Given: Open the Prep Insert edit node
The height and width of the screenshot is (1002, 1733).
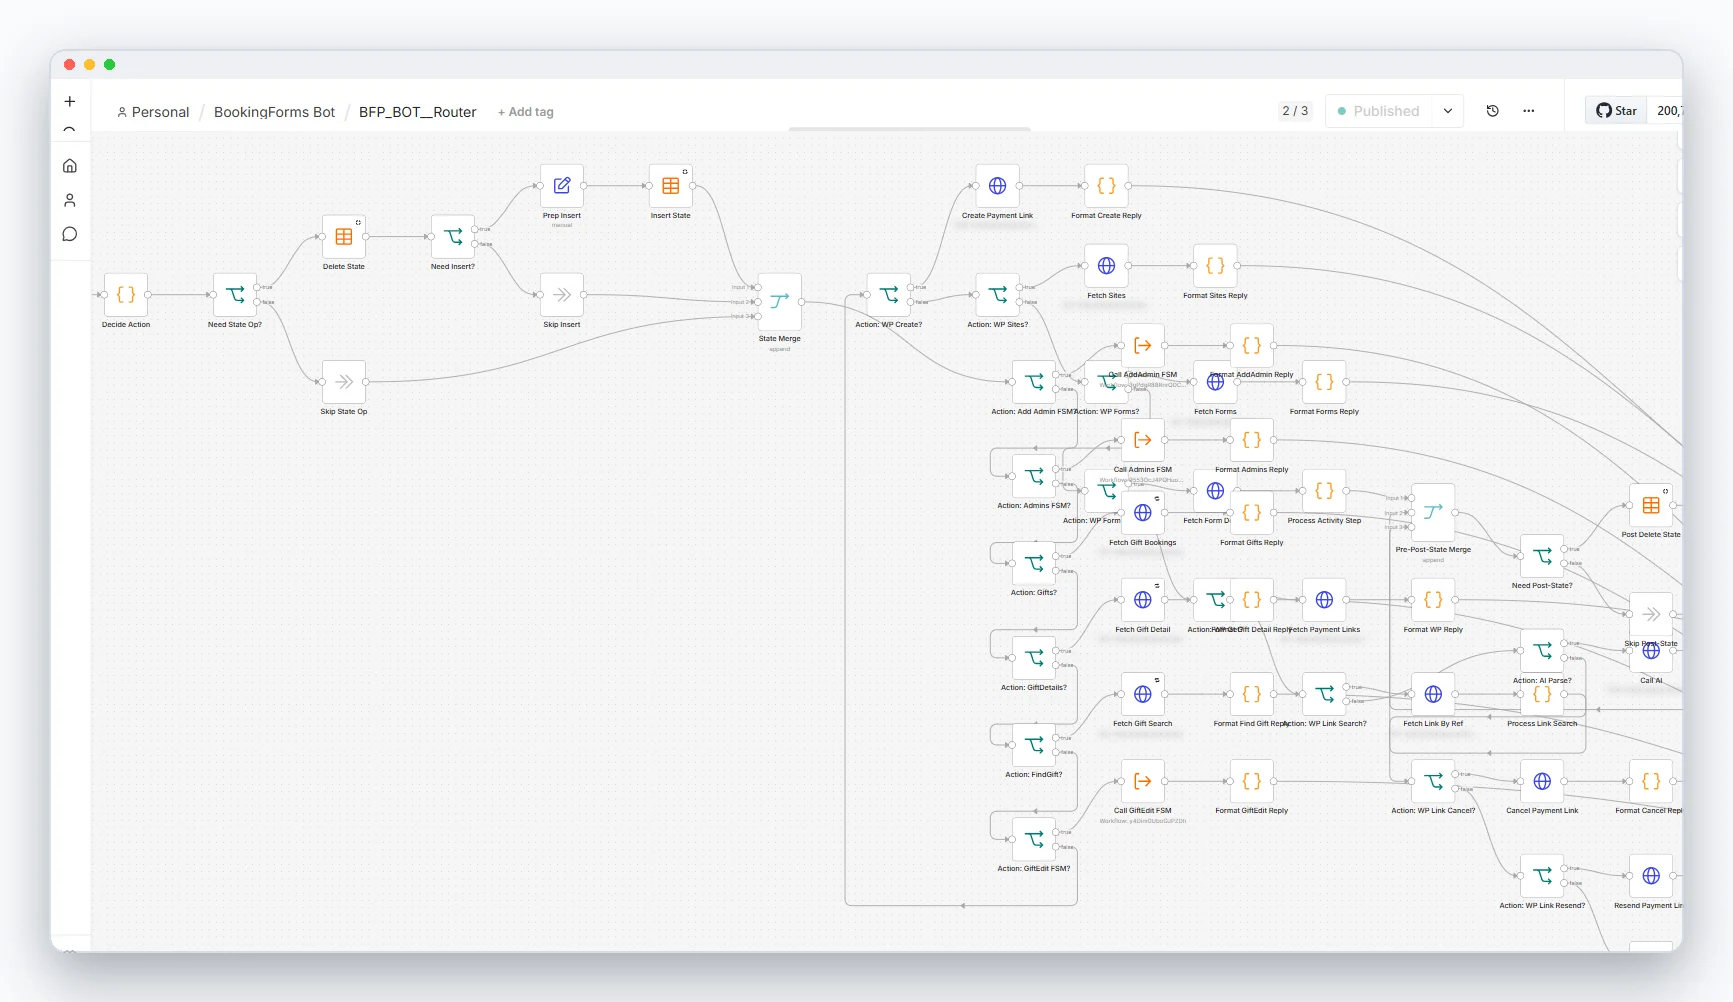Looking at the screenshot, I should click(x=562, y=186).
